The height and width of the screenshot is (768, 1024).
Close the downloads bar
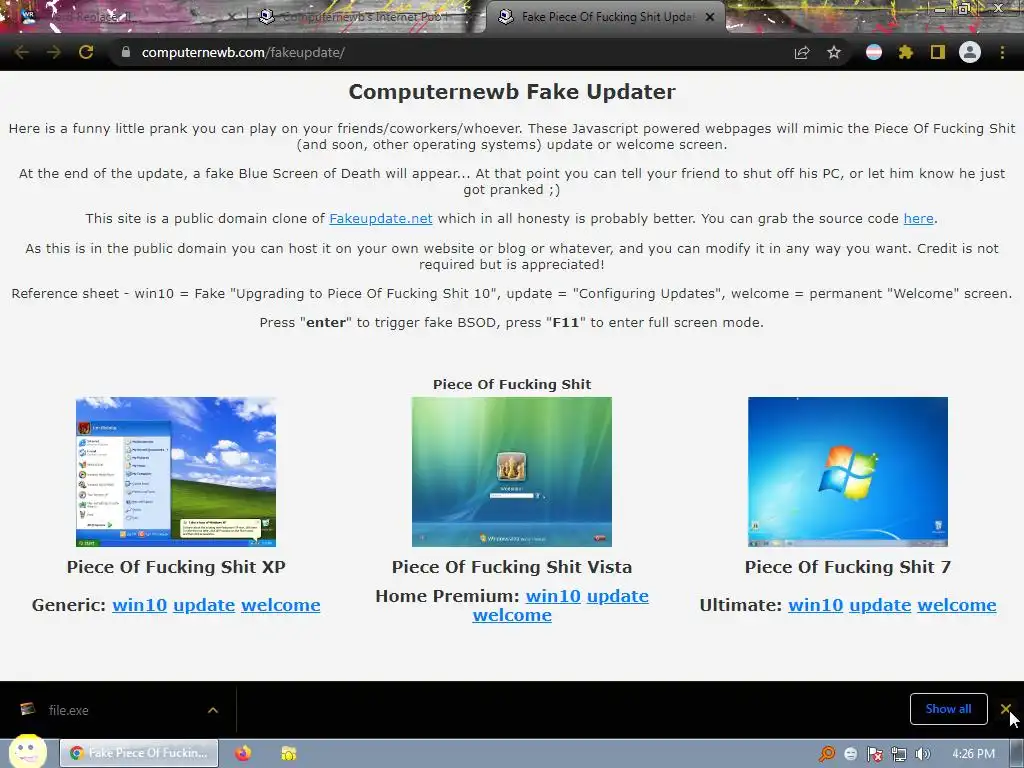tap(1006, 709)
